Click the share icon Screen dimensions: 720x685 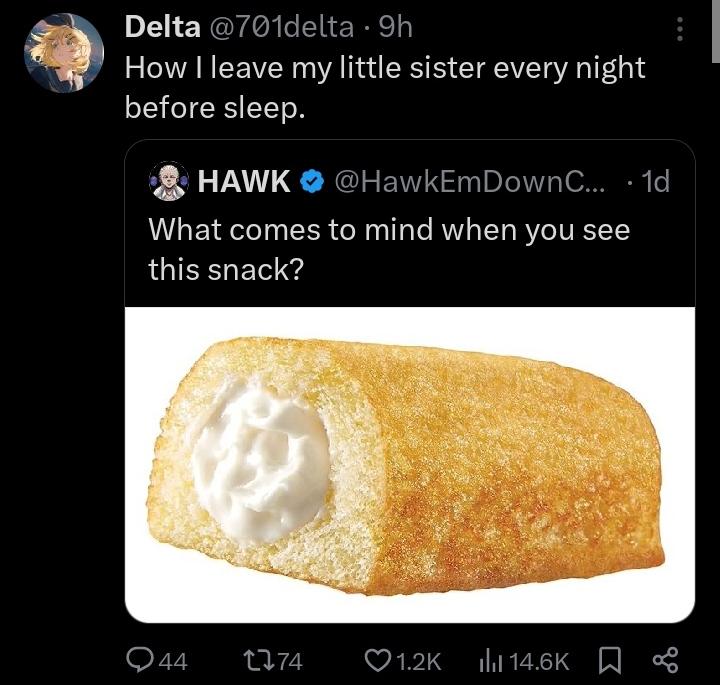[x=665, y=659]
